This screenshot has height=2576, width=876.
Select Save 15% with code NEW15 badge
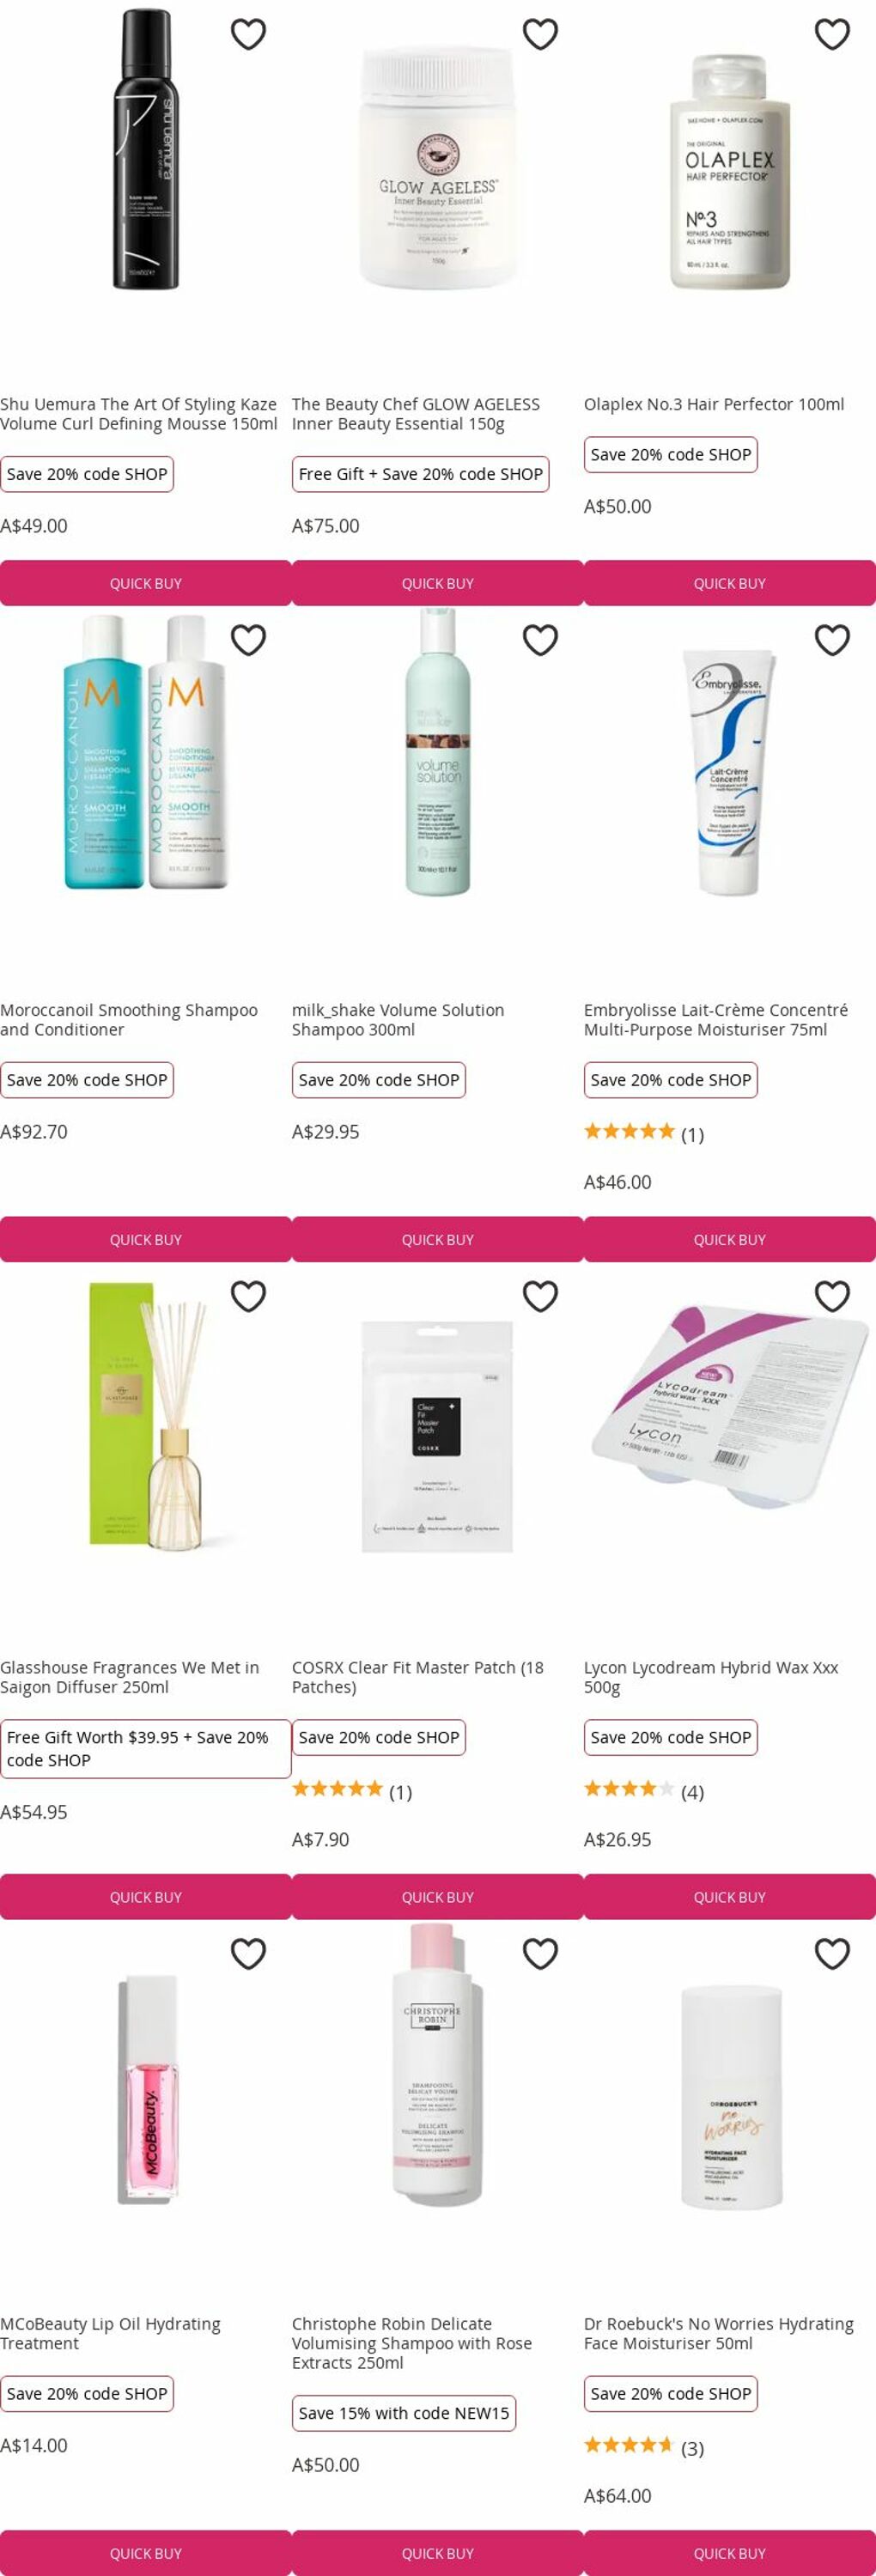click(x=404, y=2413)
